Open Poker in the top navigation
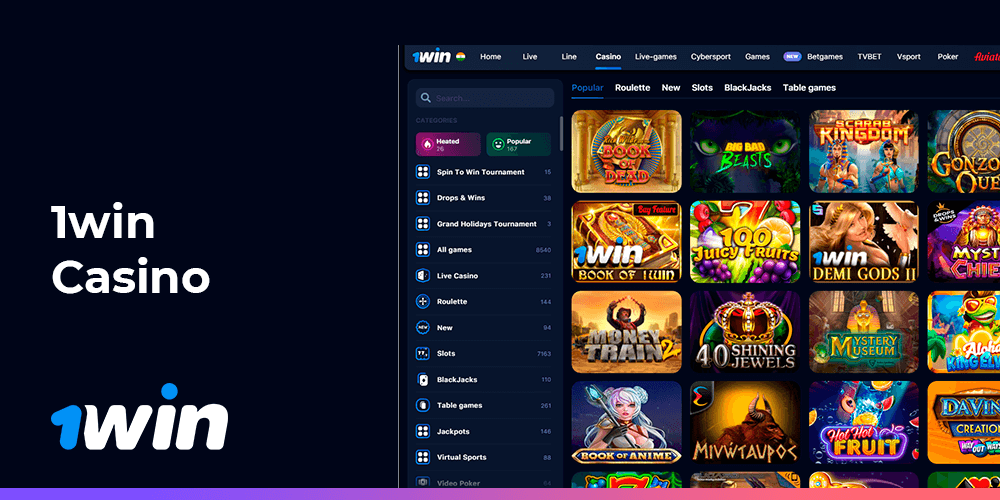The width and height of the screenshot is (1000, 500). click(948, 57)
